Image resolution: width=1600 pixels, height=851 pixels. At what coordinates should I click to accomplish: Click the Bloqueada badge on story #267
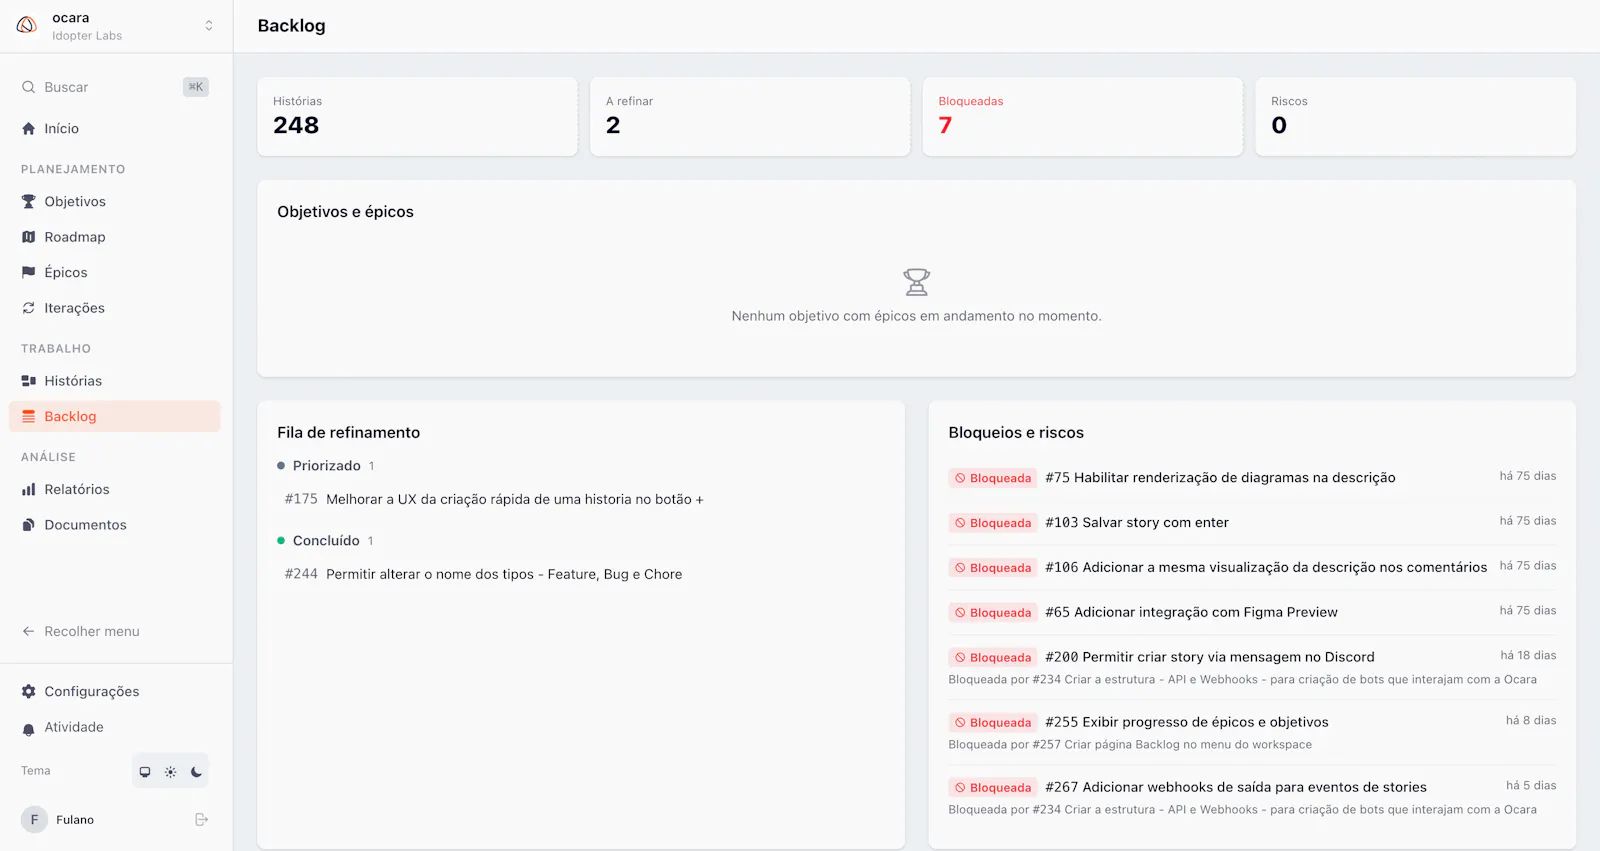[993, 788]
